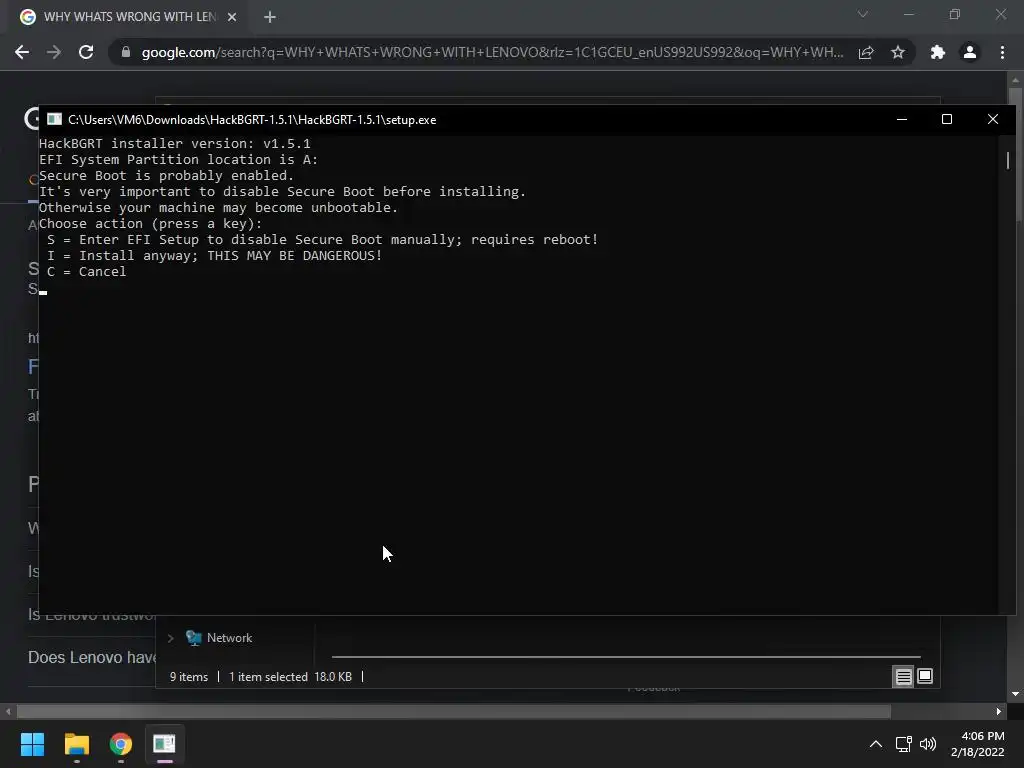This screenshot has height=768, width=1024.
Task: Click the 'I = Install anyway' text line
Action: click(214, 256)
